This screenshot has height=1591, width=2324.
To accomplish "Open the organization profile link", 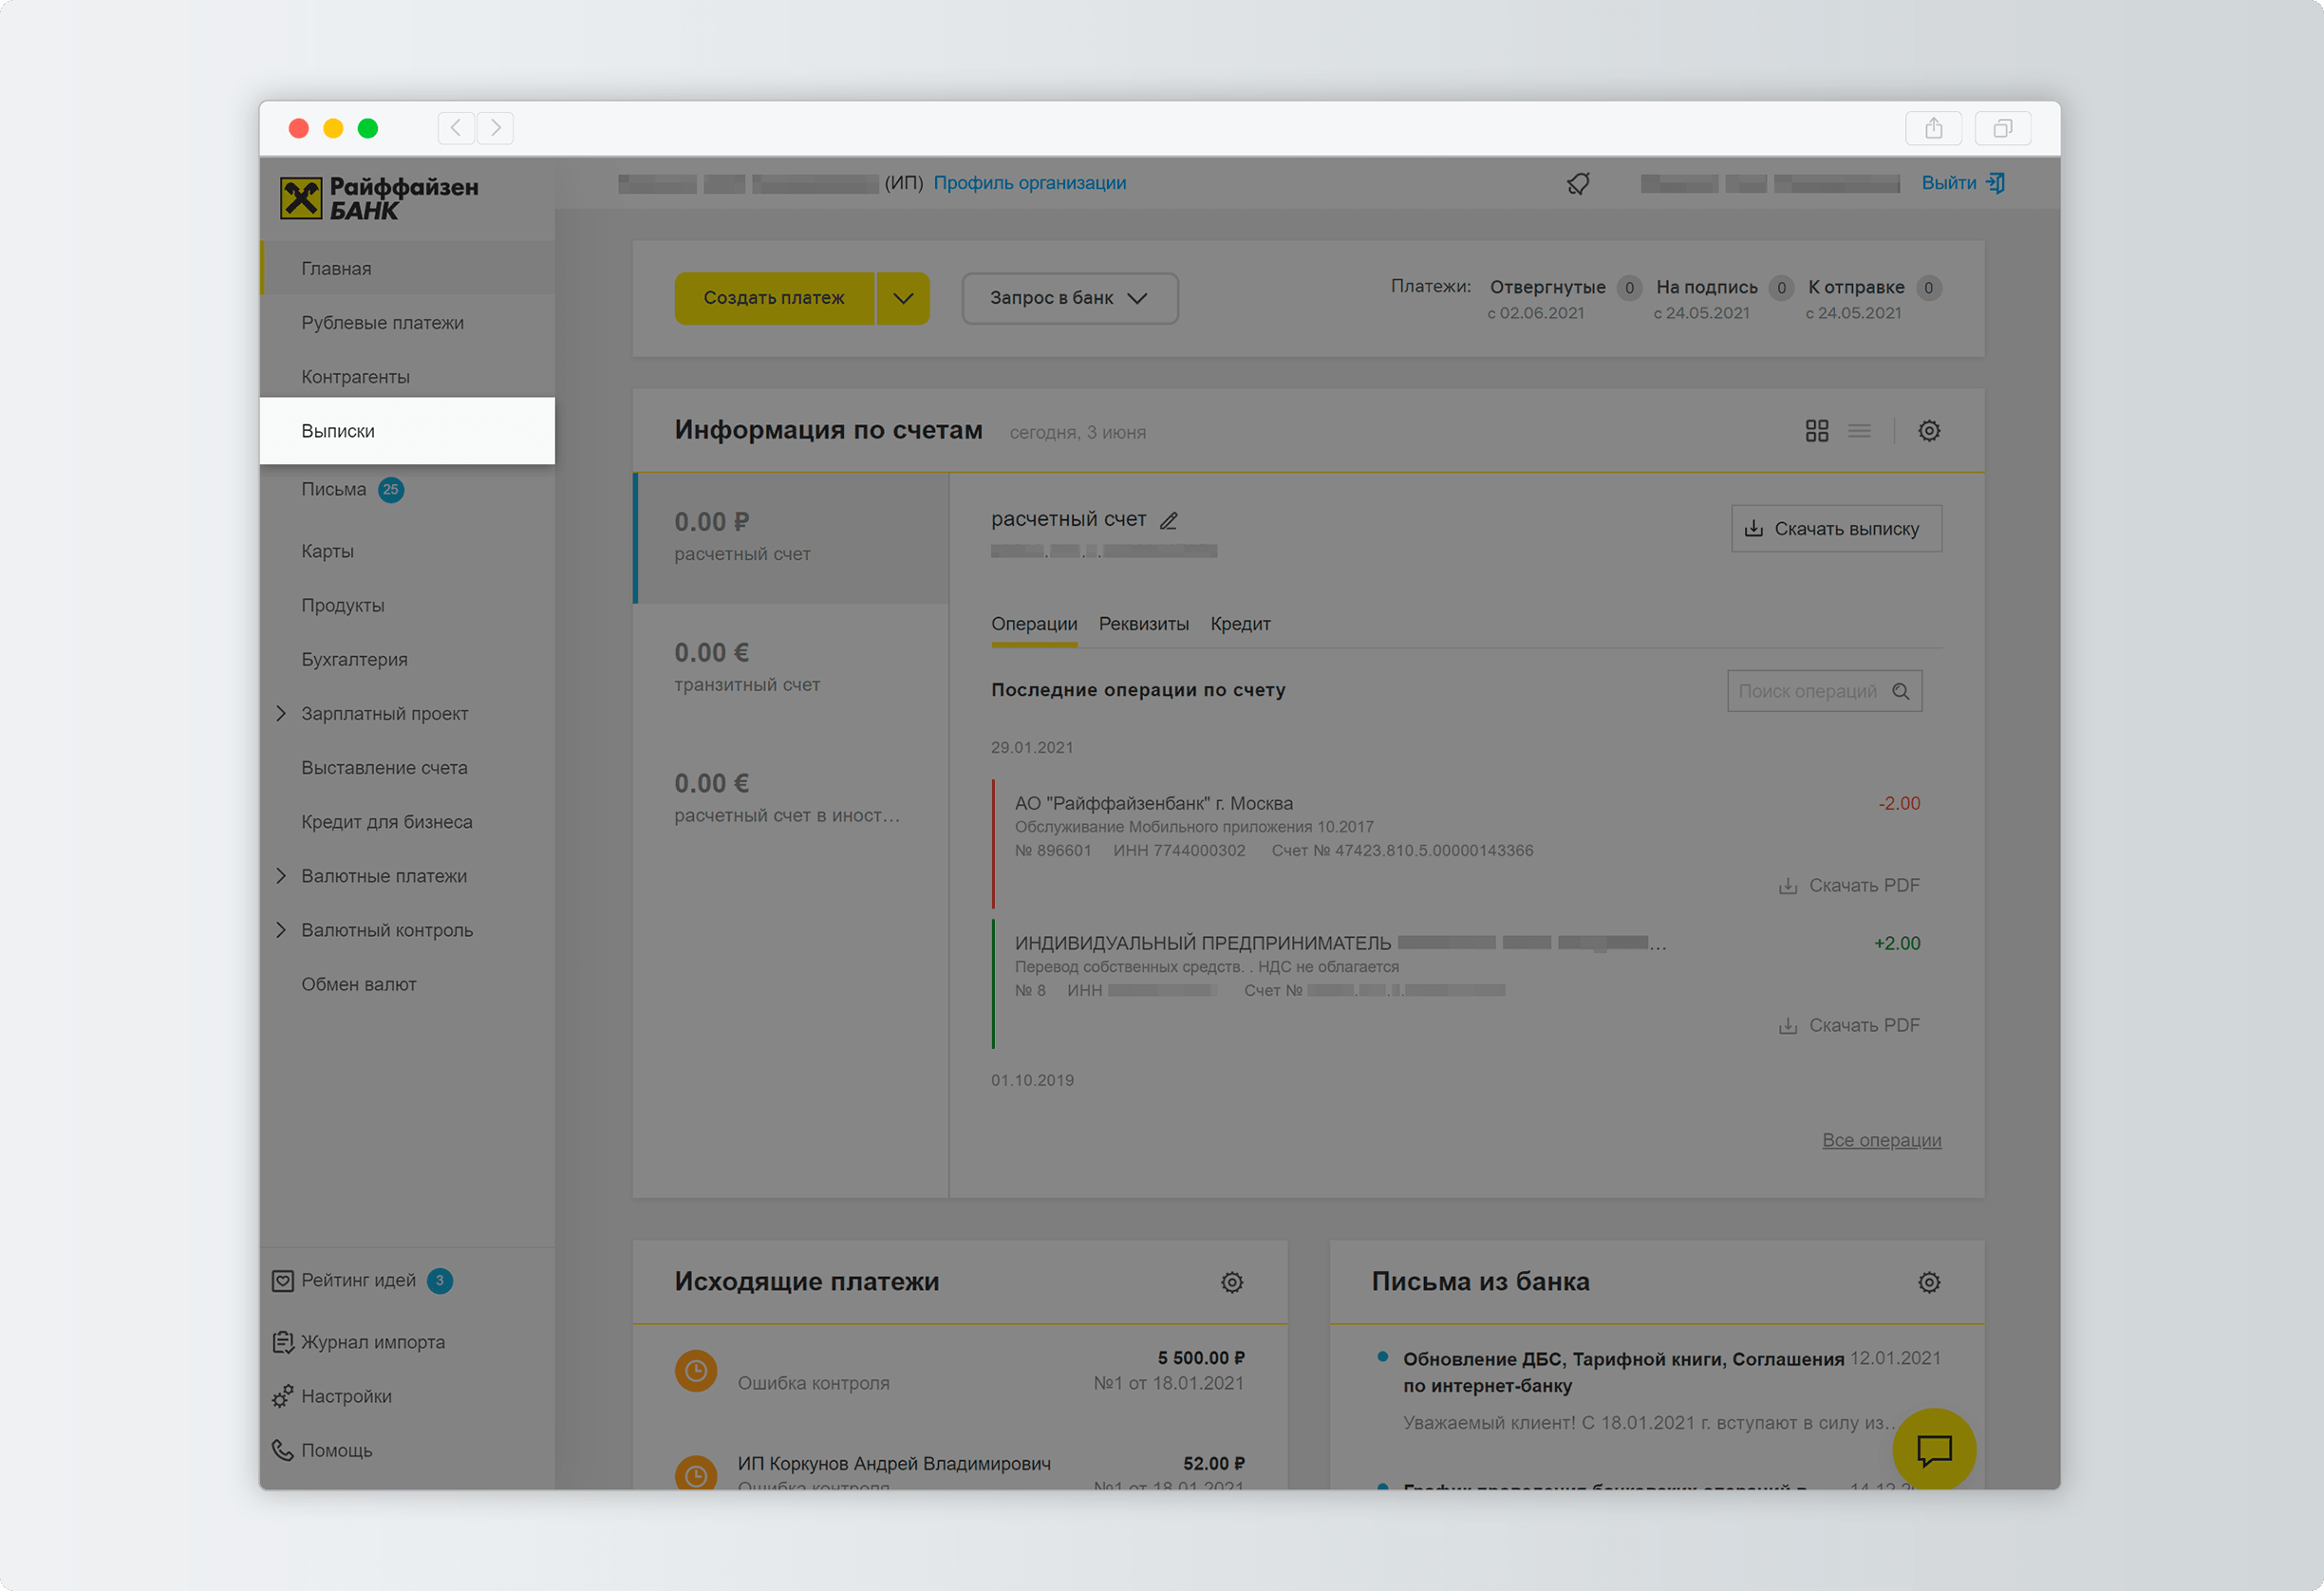I will pos(1029,183).
